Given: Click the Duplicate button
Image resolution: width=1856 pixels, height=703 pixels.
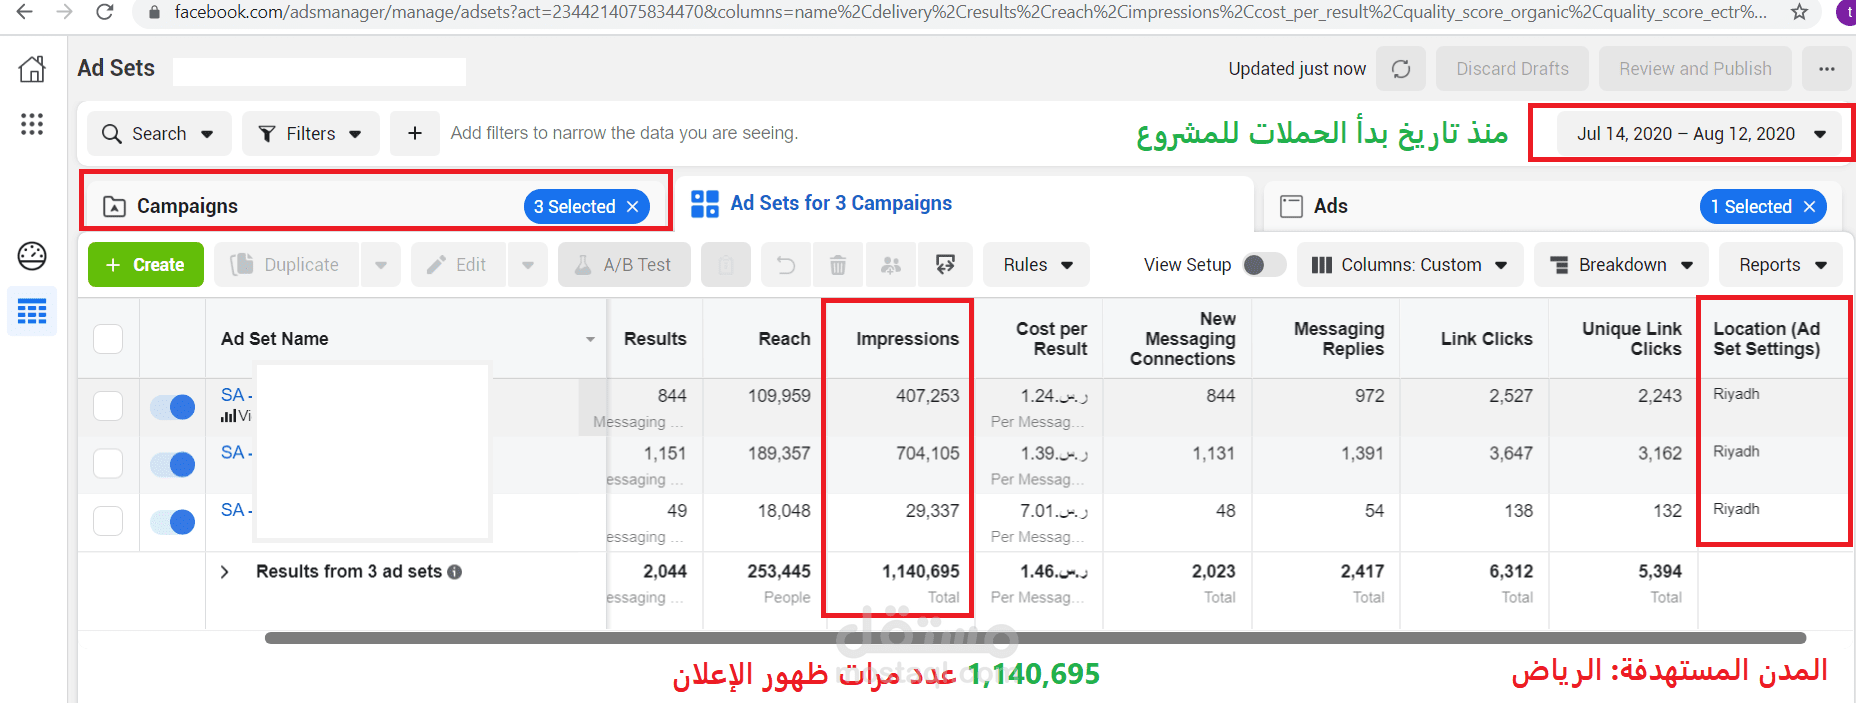Looking at the screenshot, I should tap(287, 265).
